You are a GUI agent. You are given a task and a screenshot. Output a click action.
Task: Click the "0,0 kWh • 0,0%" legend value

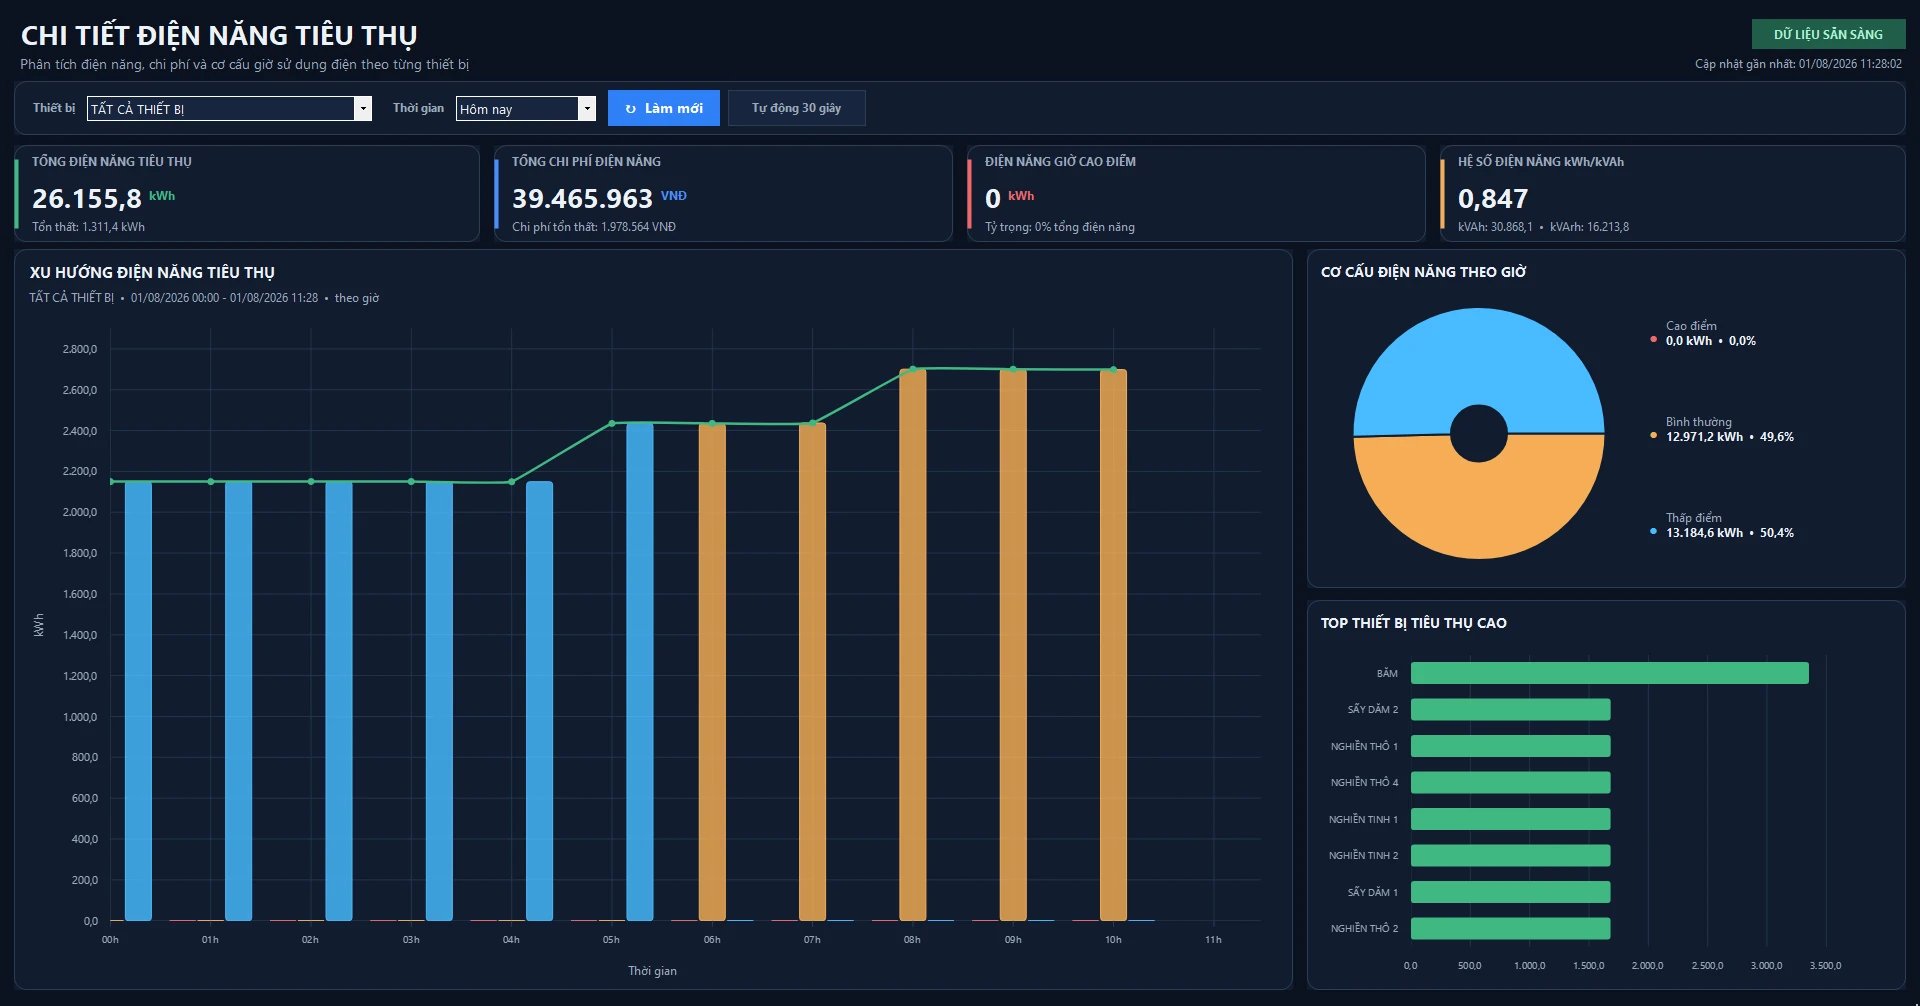[x=1710, y=341]
